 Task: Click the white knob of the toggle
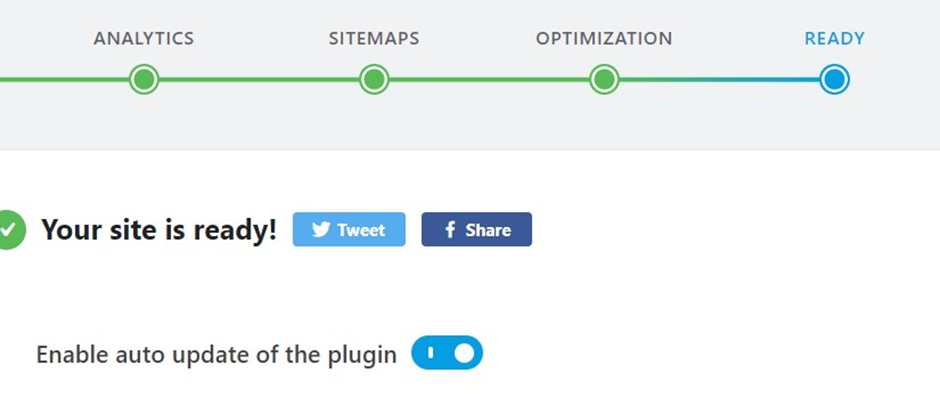[x=464, y=353]
